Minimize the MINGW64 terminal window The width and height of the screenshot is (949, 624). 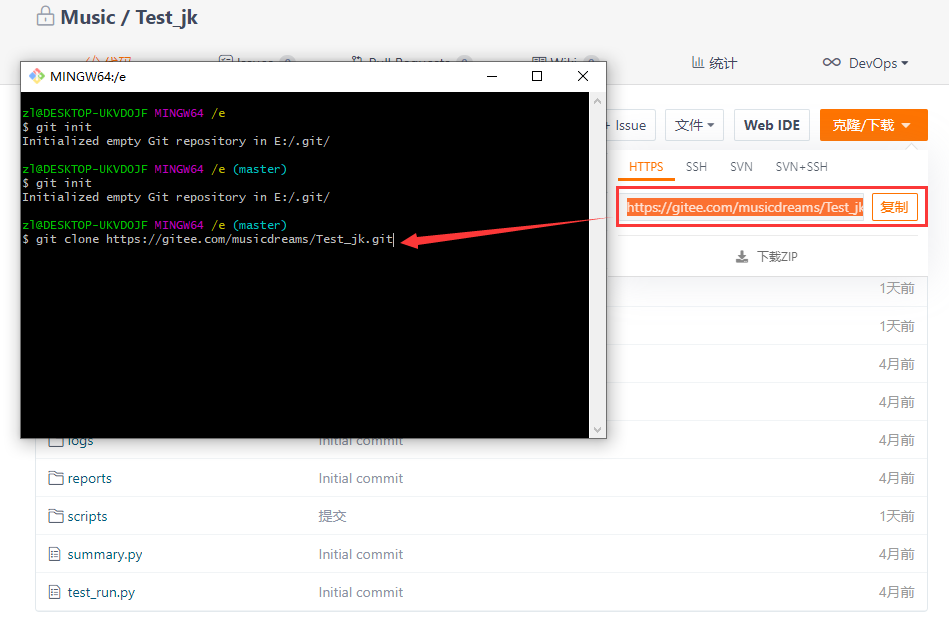coord(492,76)
